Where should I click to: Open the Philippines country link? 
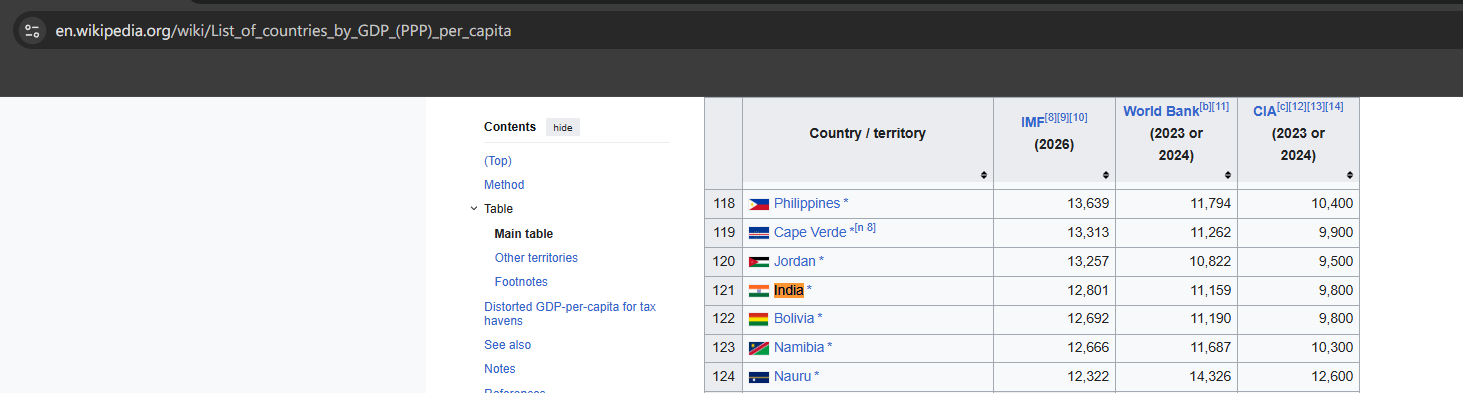pyautogui.click(x=807, y=204)
